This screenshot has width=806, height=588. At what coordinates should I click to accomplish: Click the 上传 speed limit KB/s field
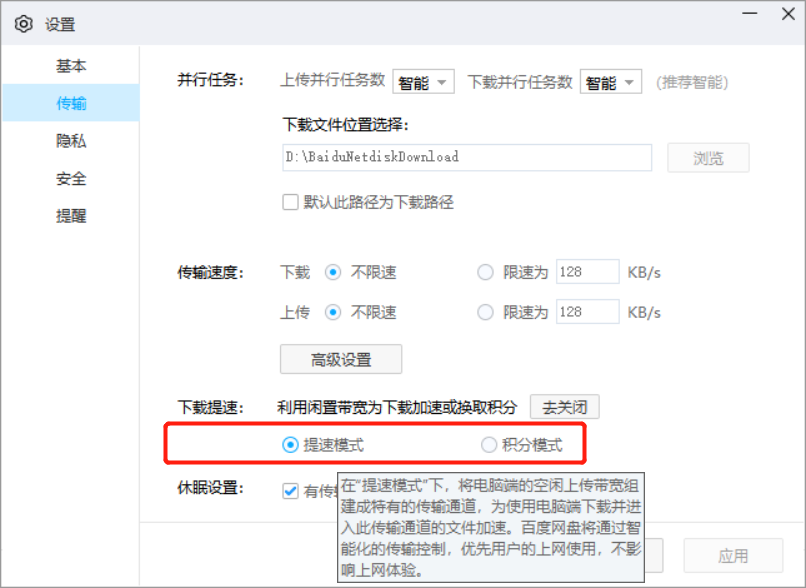pos(588,311)
